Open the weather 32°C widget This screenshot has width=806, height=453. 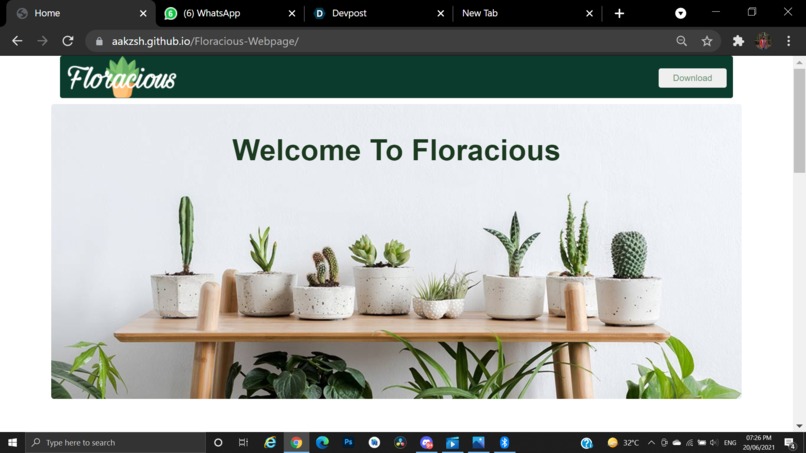(623, 443)
